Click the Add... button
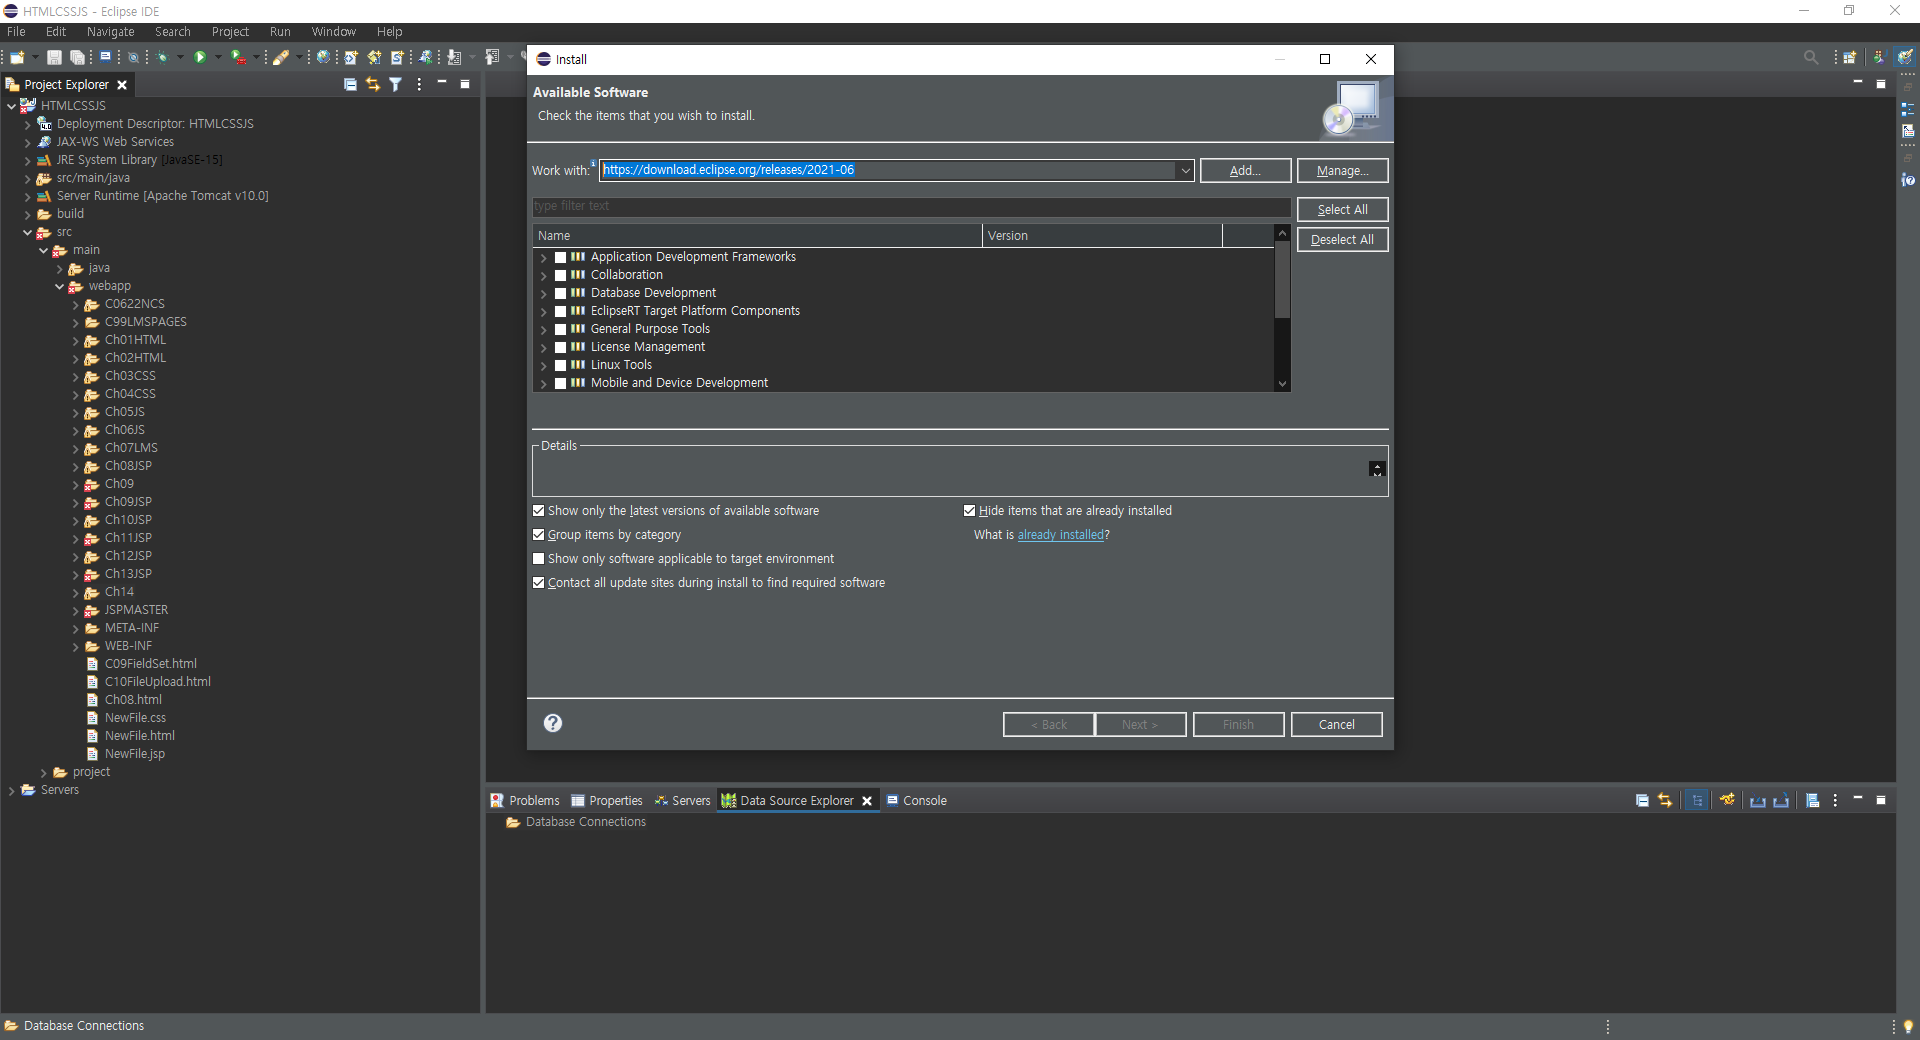 coord(1245,170)
